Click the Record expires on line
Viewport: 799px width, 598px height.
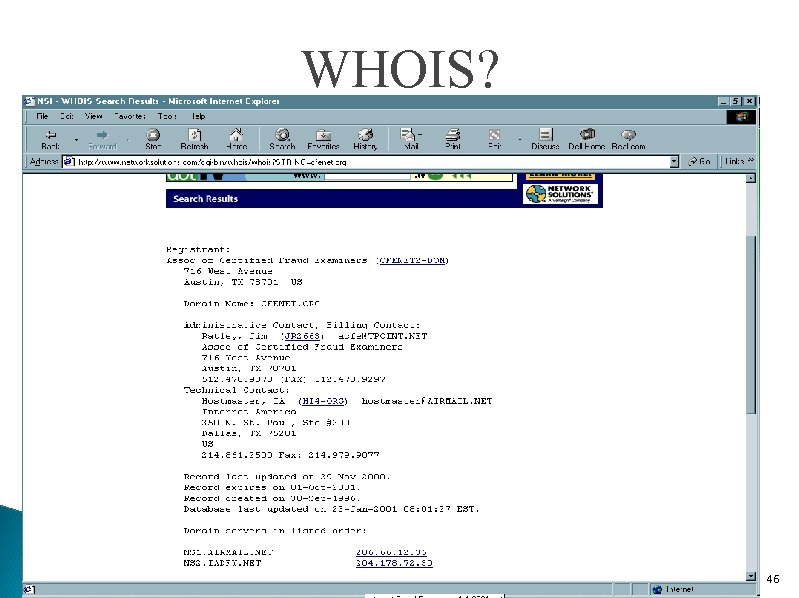[x=272, y=487]
